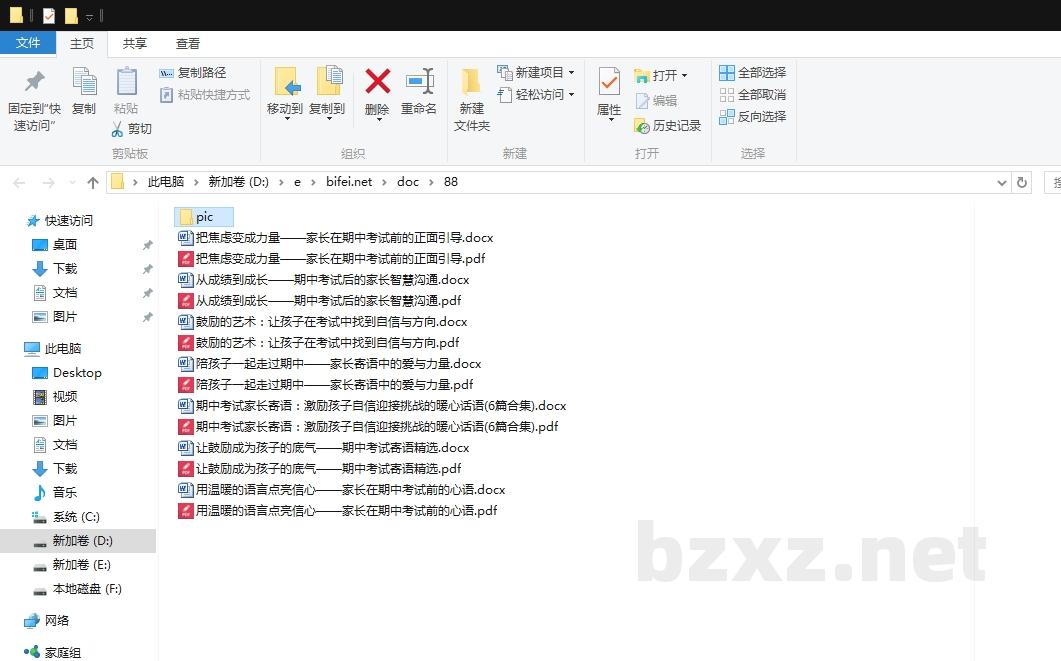
Task: Click the New Folder (新建文件夹) icon
Action: pos(471,82)
